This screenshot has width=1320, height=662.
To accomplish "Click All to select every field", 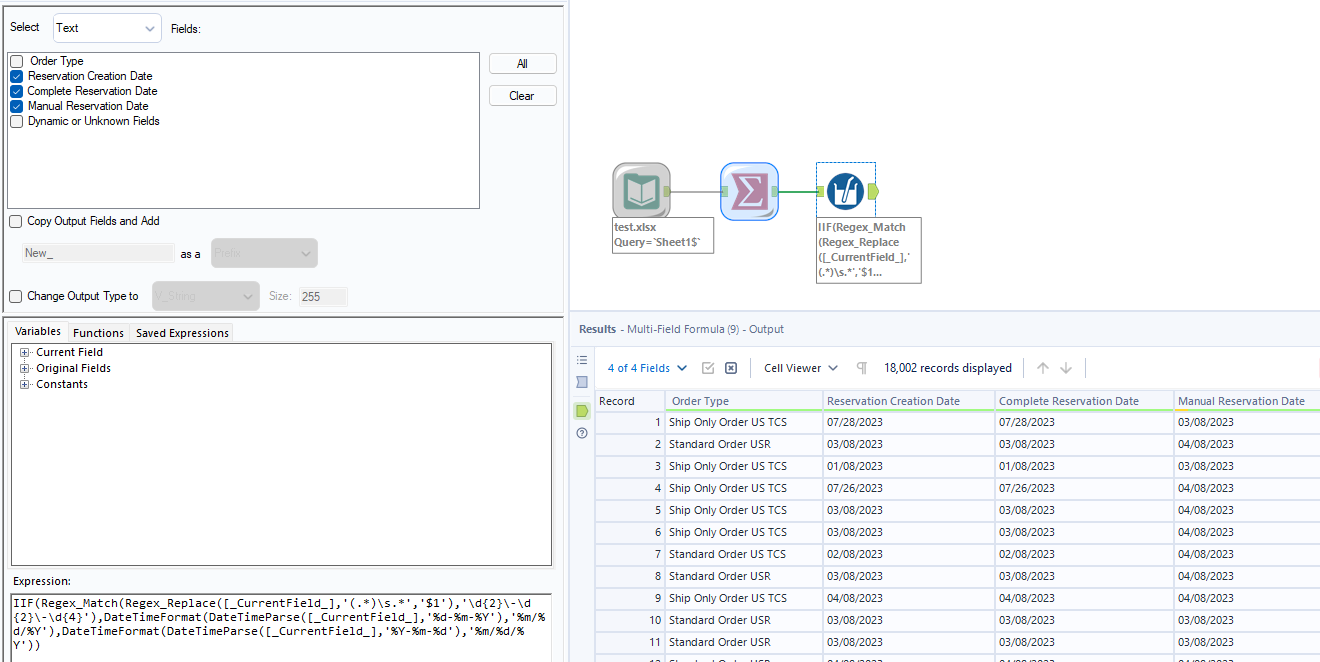I will 522,63.
